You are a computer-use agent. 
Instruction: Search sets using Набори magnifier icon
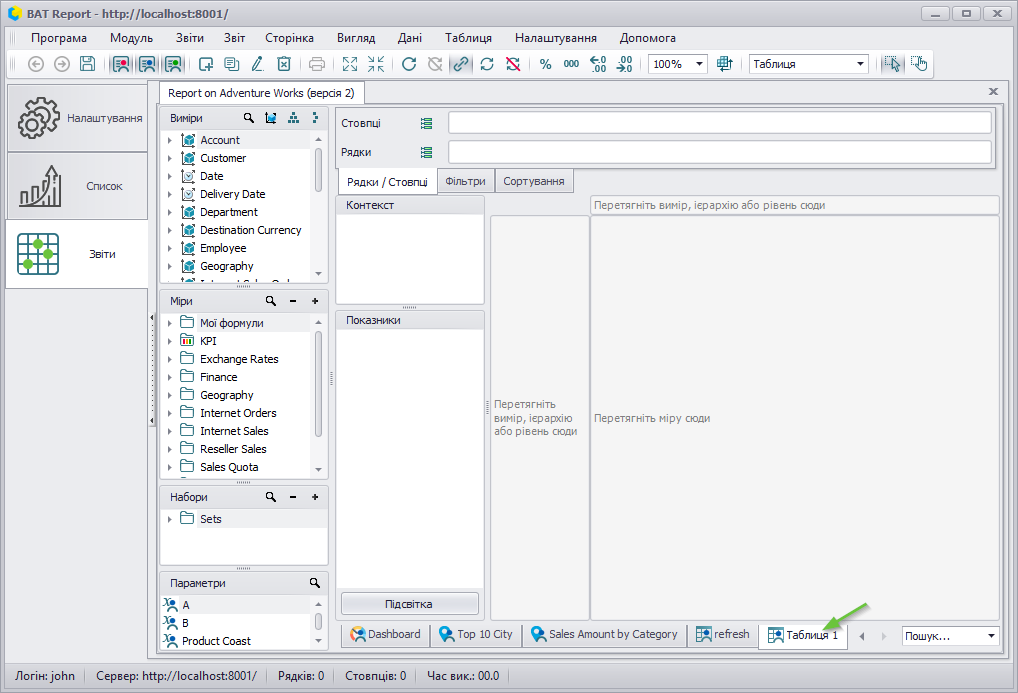[x=271, y=497]
